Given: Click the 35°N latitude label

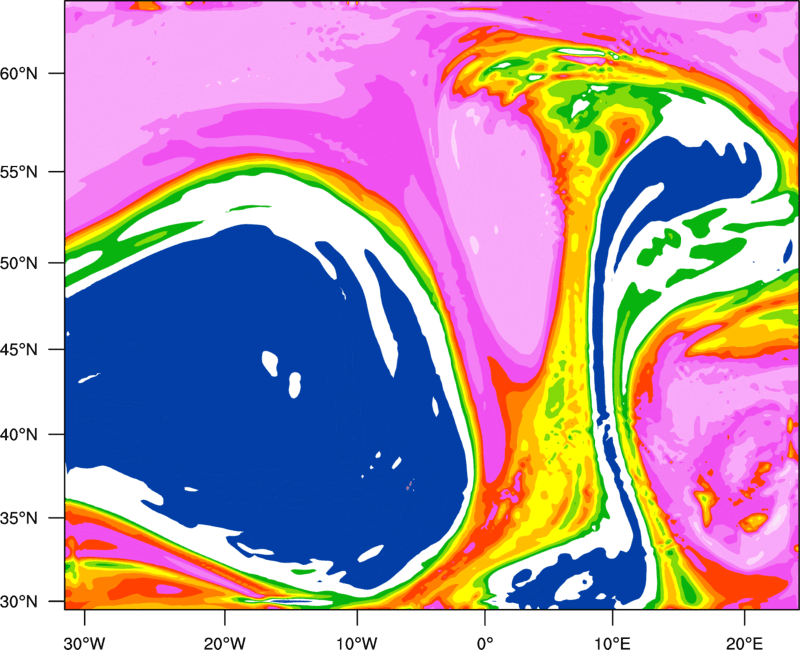Looking at the screenshot, I should pyautogui.click(x=19, y=518).
